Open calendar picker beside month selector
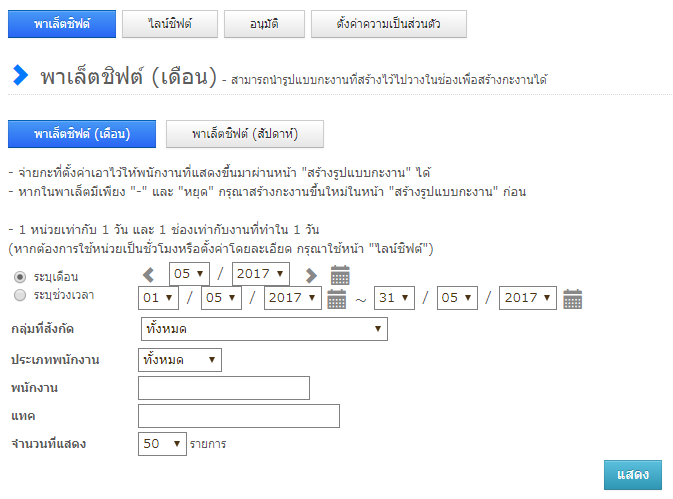 (340, 275)
